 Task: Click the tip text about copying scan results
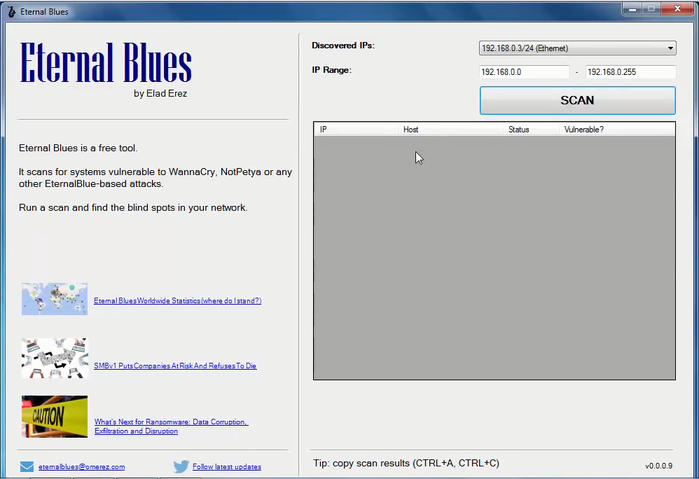tap(406, 463)
